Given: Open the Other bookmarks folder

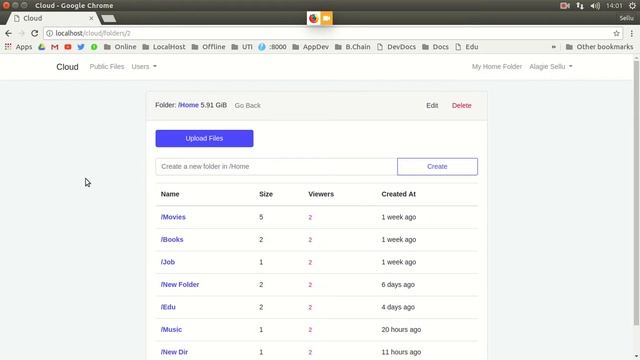Looking at the screenshot, I should (599, 47).
